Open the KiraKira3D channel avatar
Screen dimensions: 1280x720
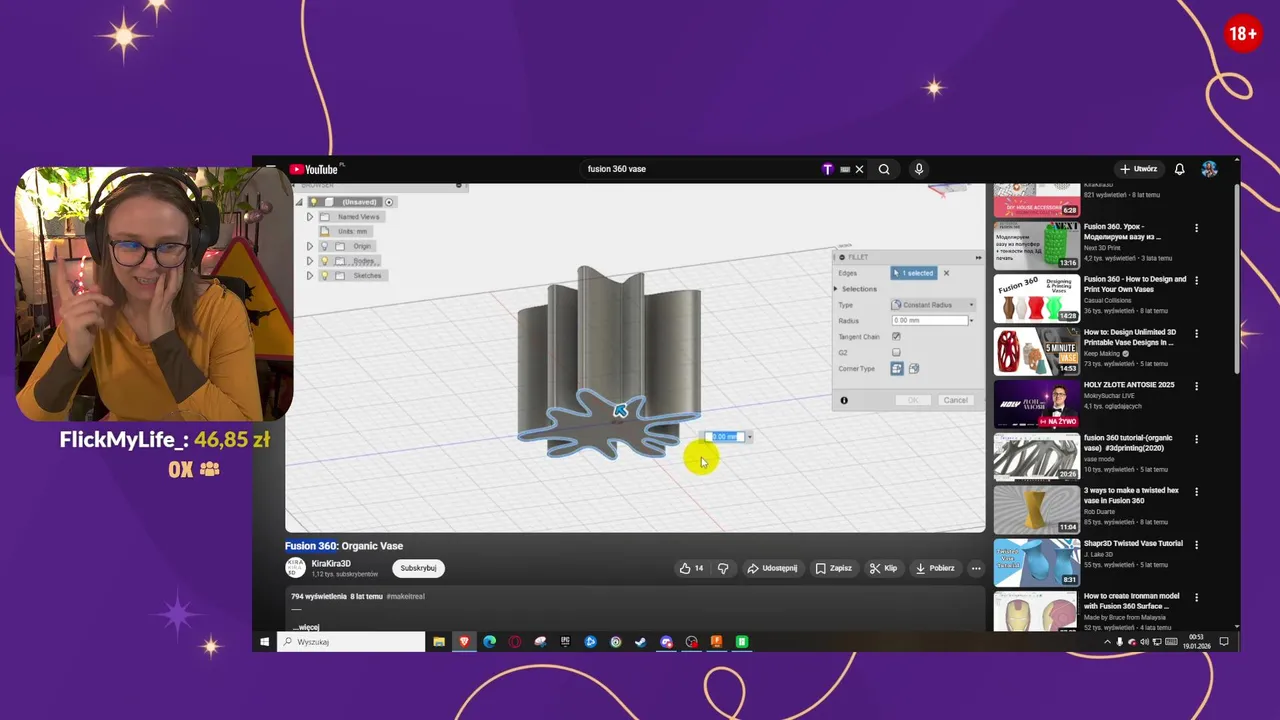point(295,567)
